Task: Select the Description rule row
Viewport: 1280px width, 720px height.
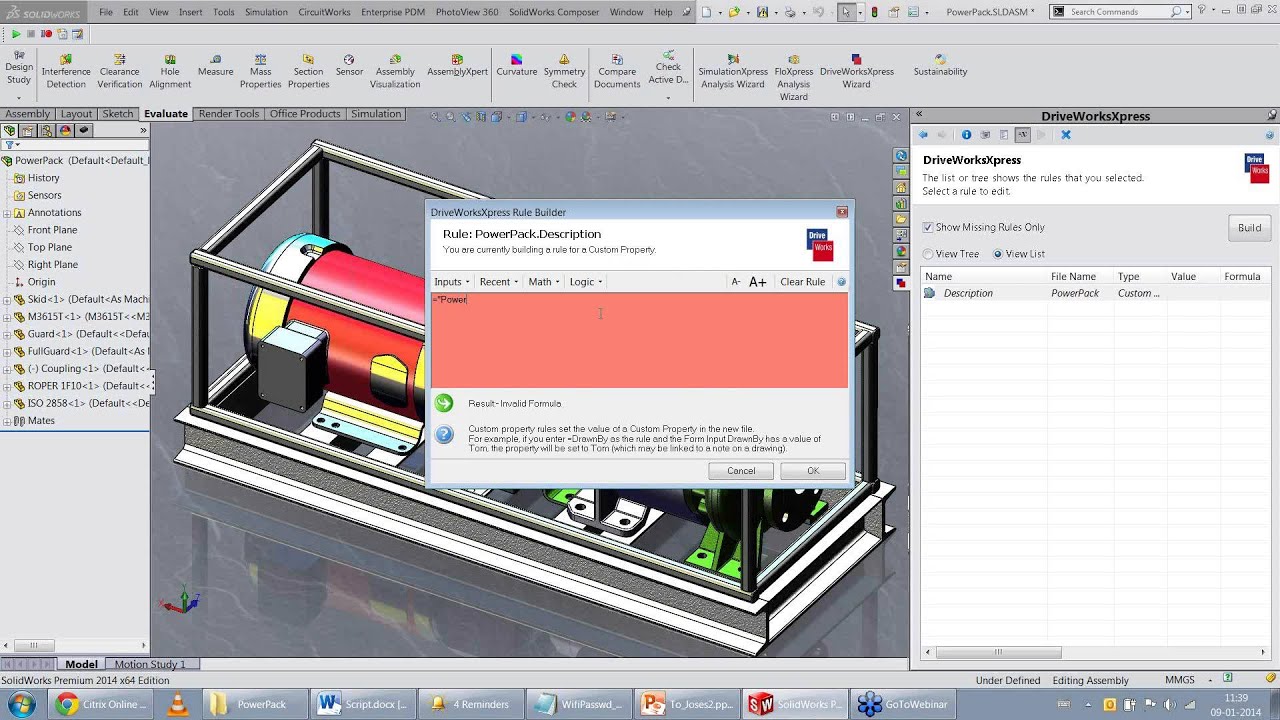Action: (1096, 293)
